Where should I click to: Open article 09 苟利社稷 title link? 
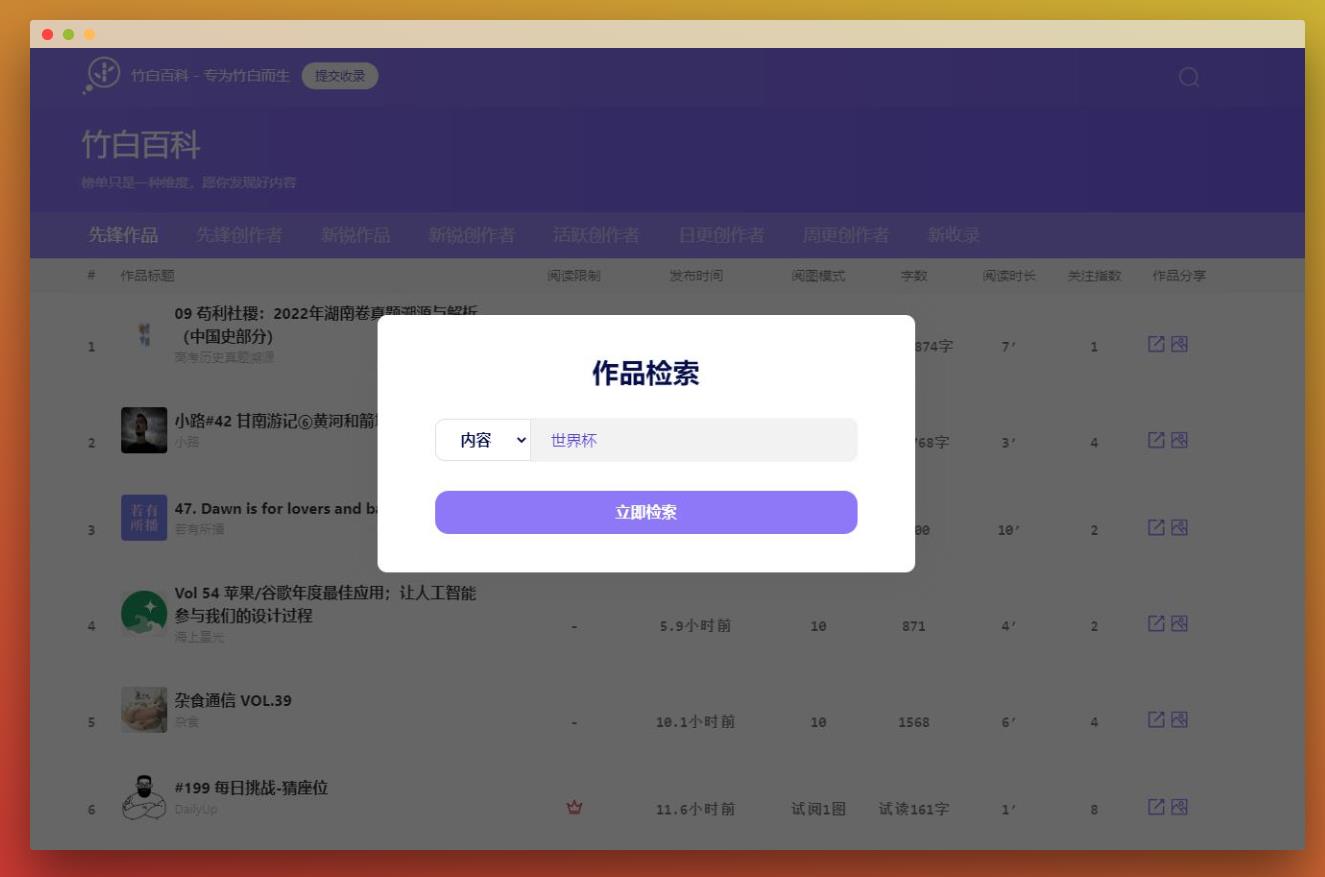click(326, 324)
